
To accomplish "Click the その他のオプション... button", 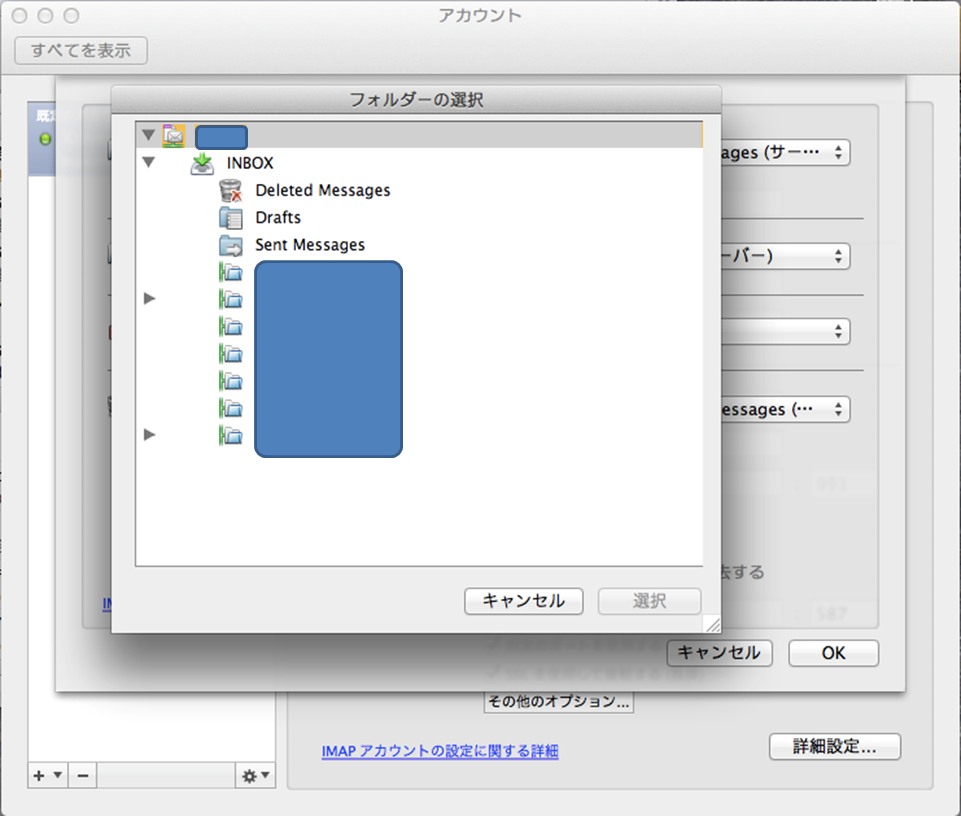I will (558, 702).
